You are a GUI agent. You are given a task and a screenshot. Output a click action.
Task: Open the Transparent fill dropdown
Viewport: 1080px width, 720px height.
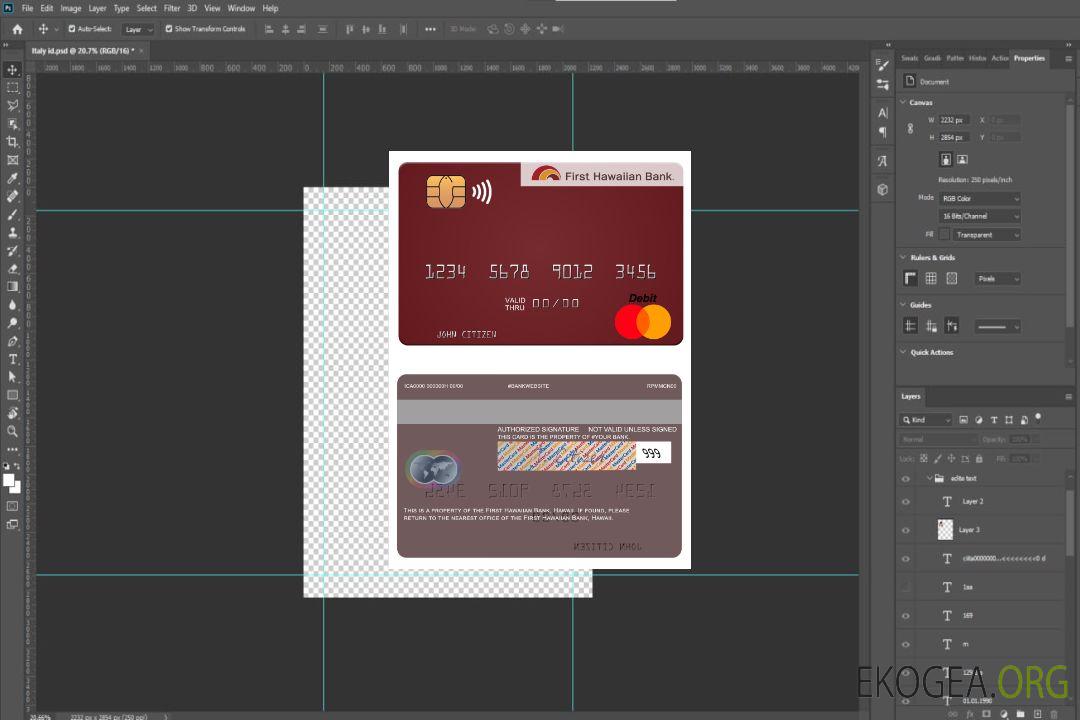coord(986,235)
